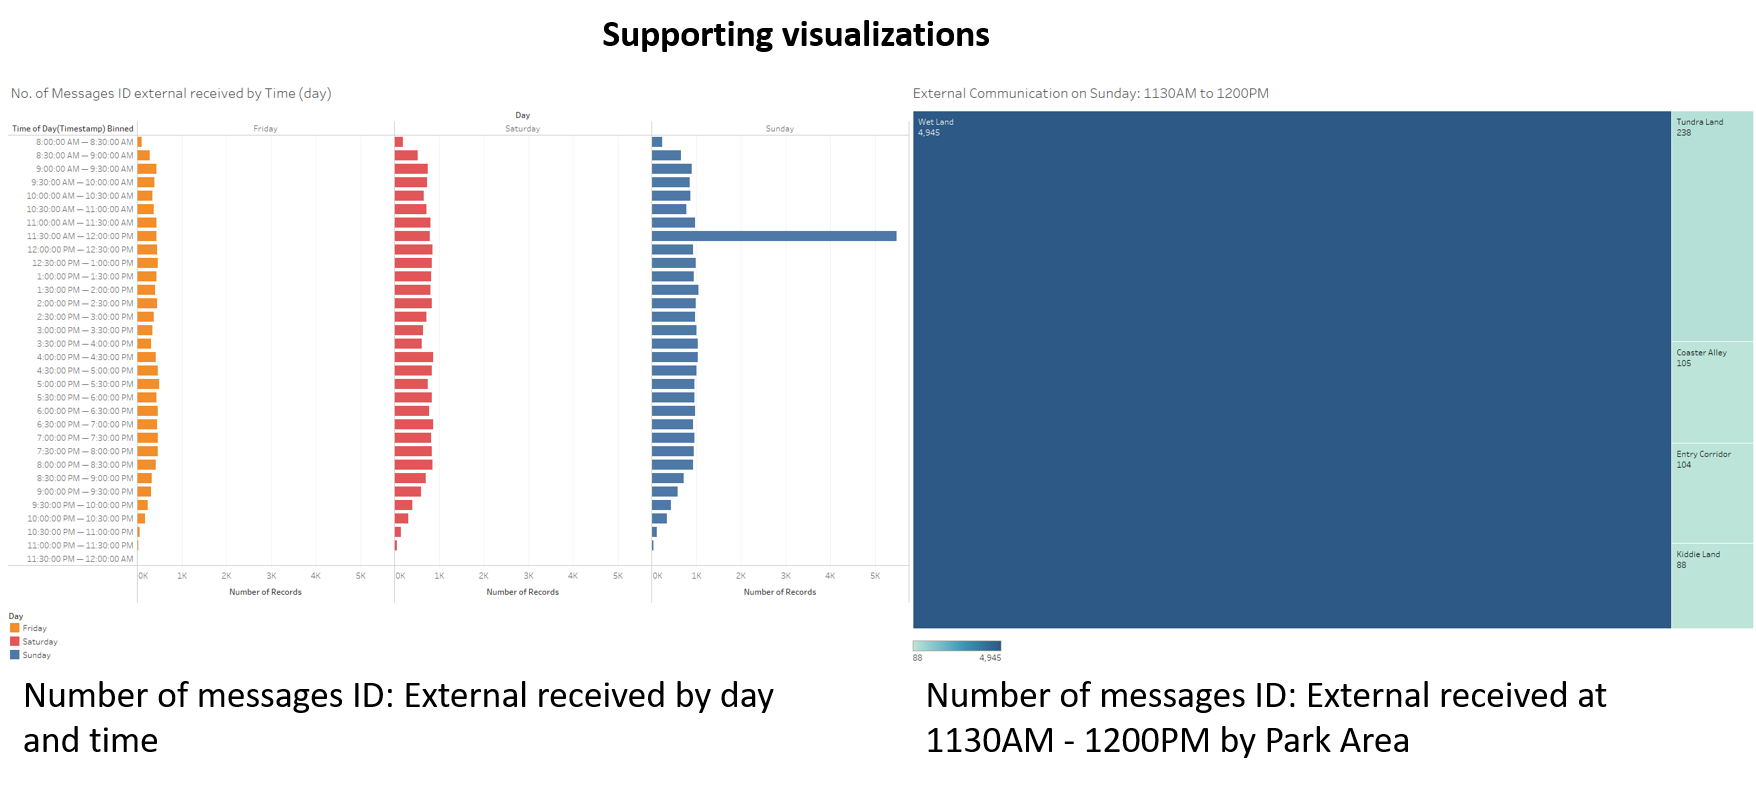Screen dimensions: 1756x785
Task: Click the 'External Communication on Sunday: 1130AM to 1200PM' title
Action: (x=1091, y=93)
